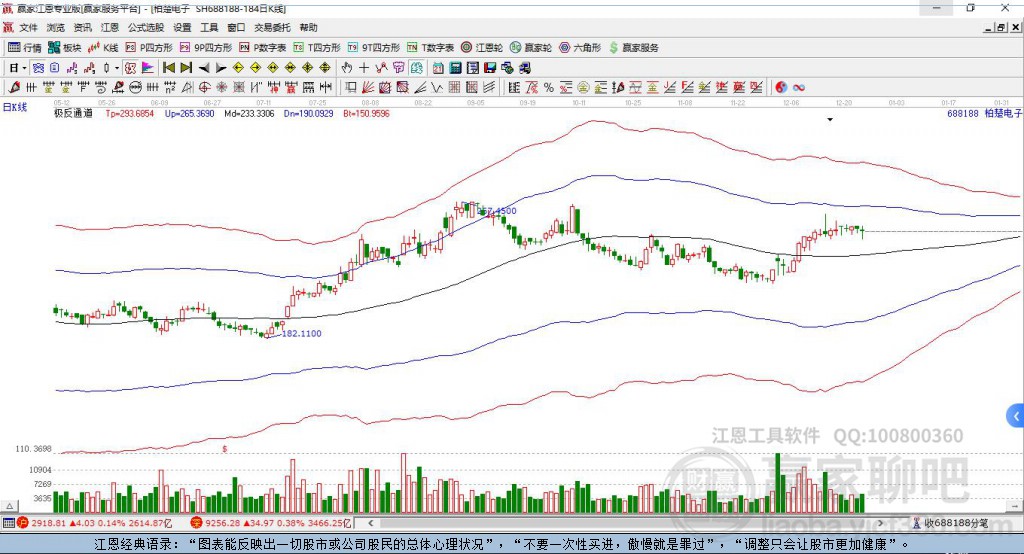
Task: Click the black left arrow step-back icon
Action: coord(204,68)
